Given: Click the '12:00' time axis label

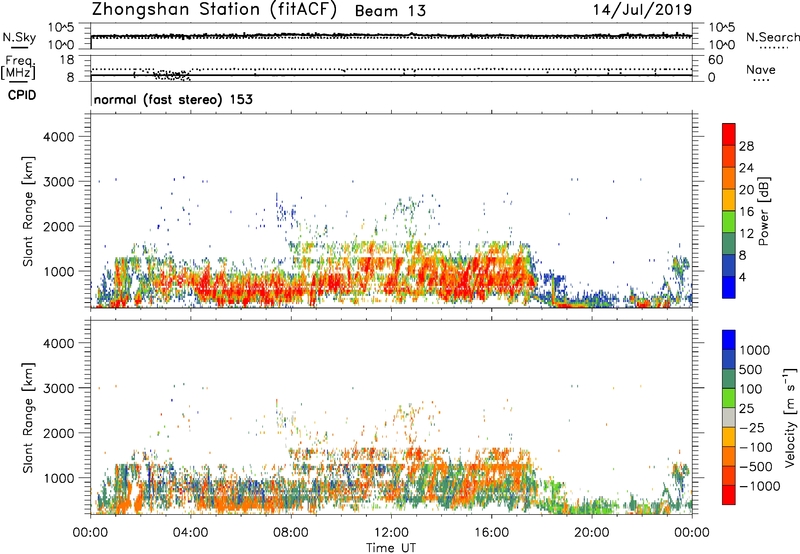Looking at the screenshot, I should pos(391,533).
